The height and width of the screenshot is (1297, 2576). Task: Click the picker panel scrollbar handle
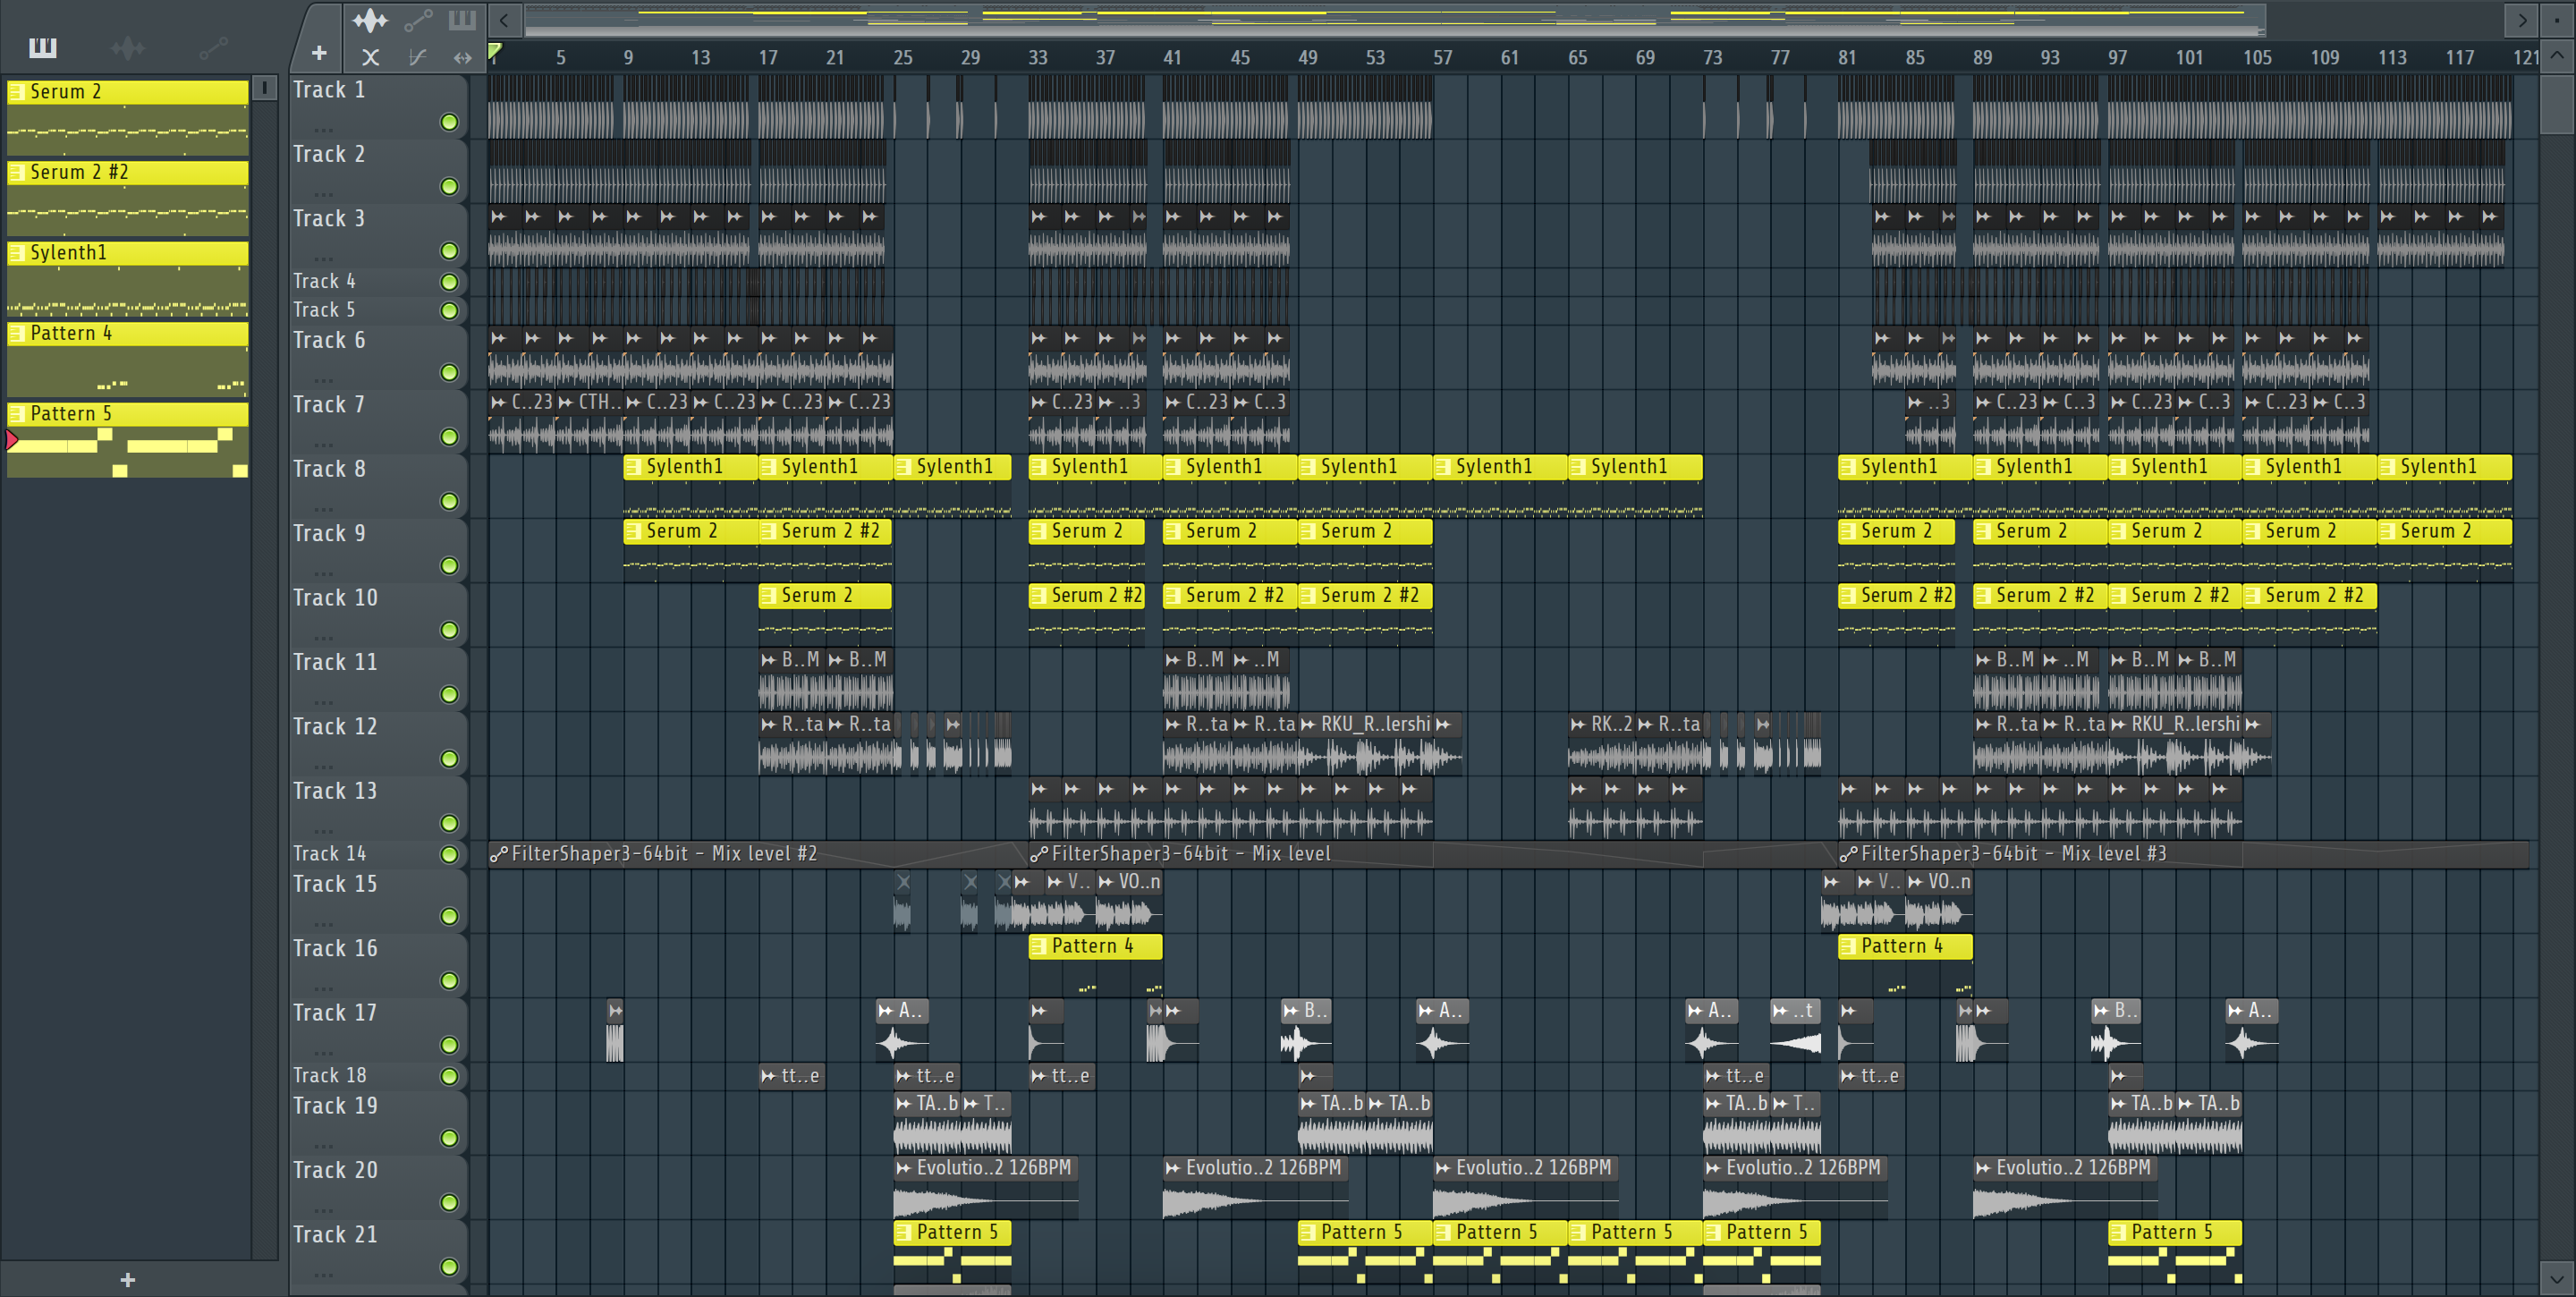click(264, 88)
